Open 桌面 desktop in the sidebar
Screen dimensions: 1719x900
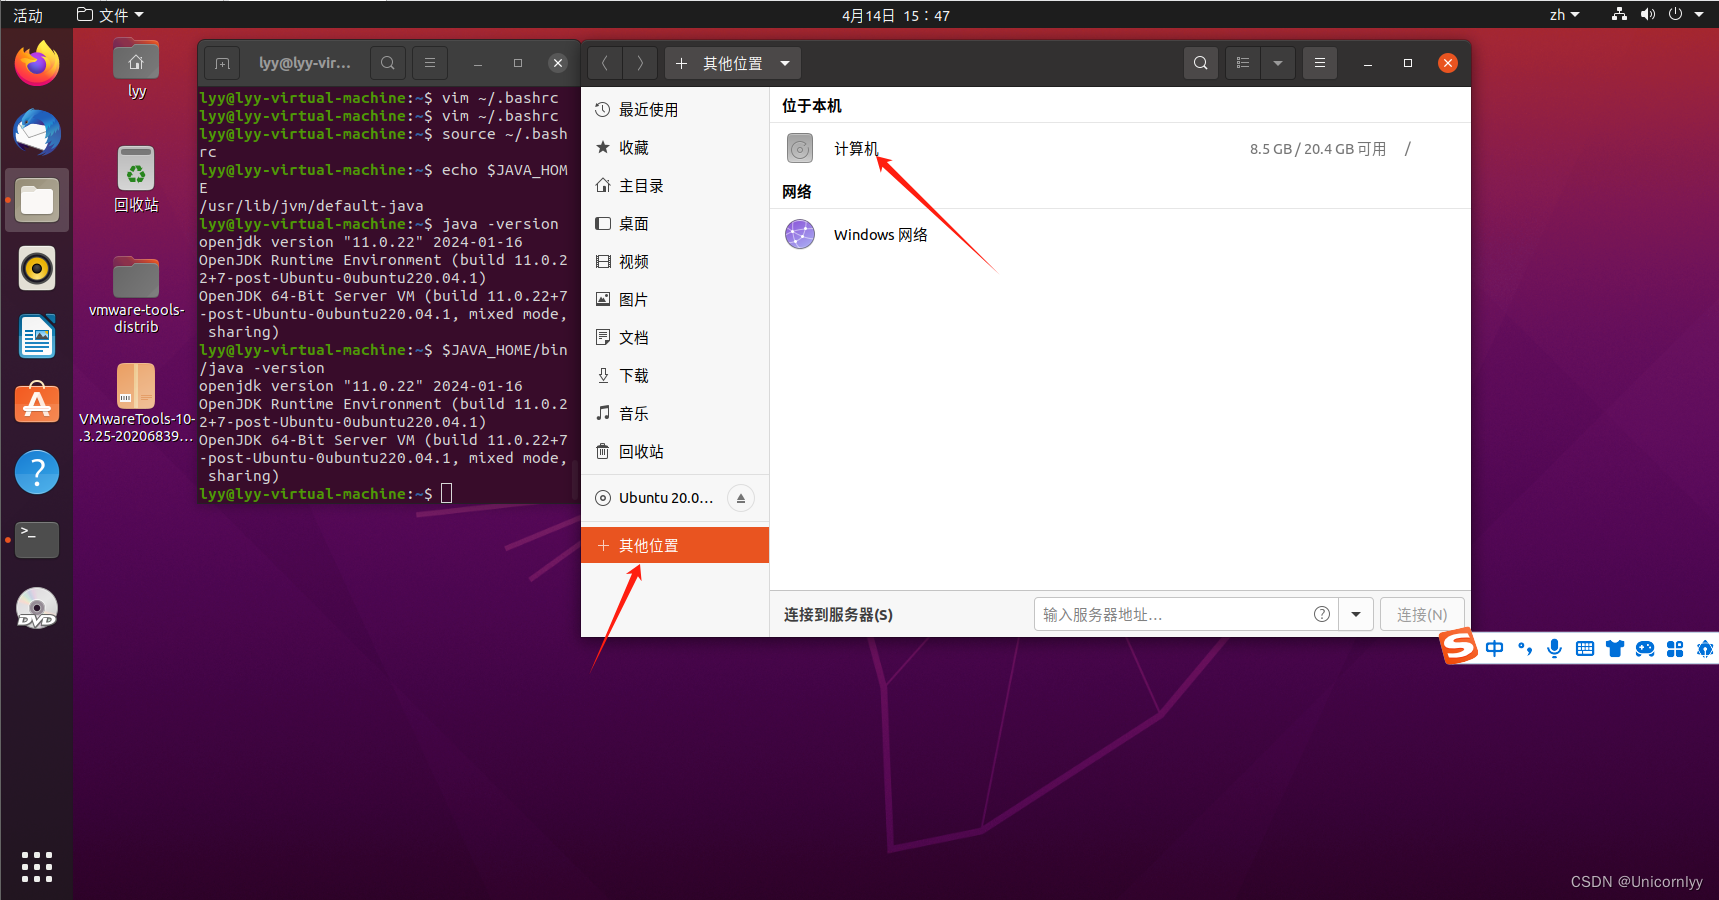click(675, 224)
